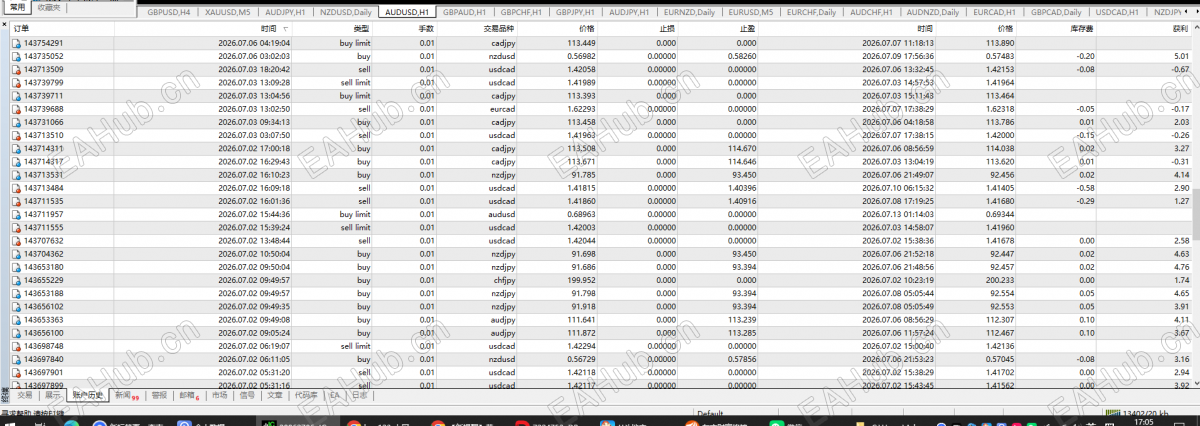The width and height of the screenshot is (1200, 426).
Task: Switch to the USDCAD,H1 chart tab
Action: (1118, 12)
